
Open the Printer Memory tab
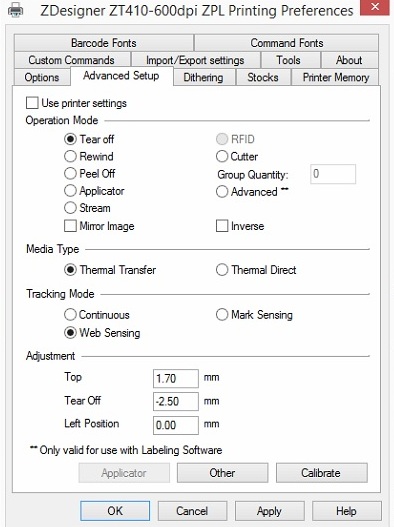click(336, 77)
